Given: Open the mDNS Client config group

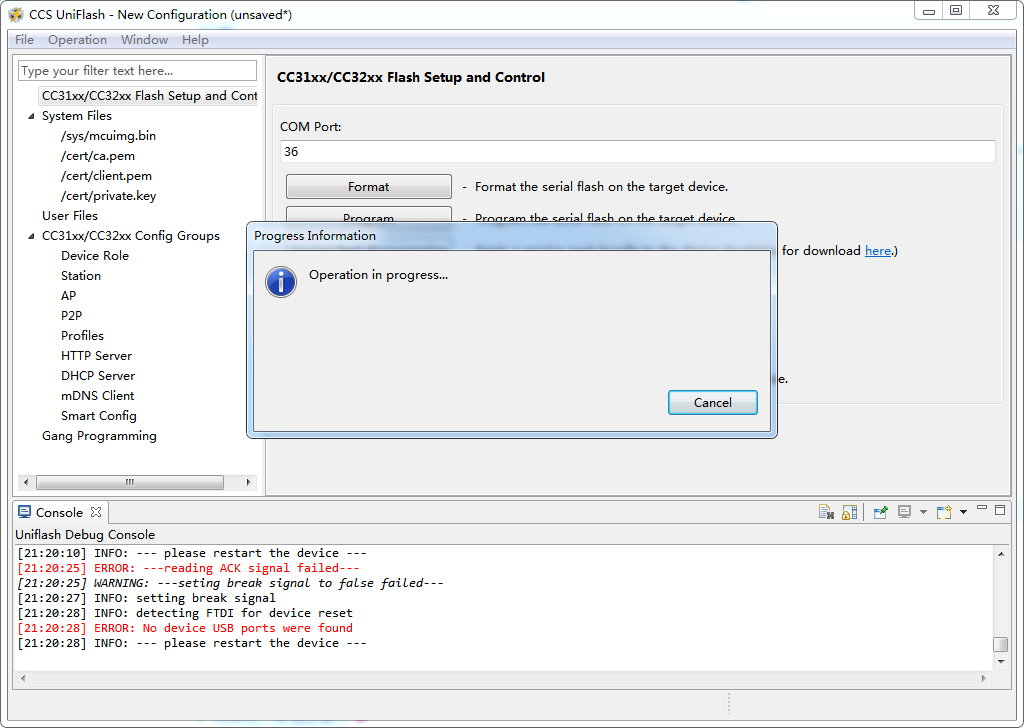Looking at the screenshot, I should 97,396.
